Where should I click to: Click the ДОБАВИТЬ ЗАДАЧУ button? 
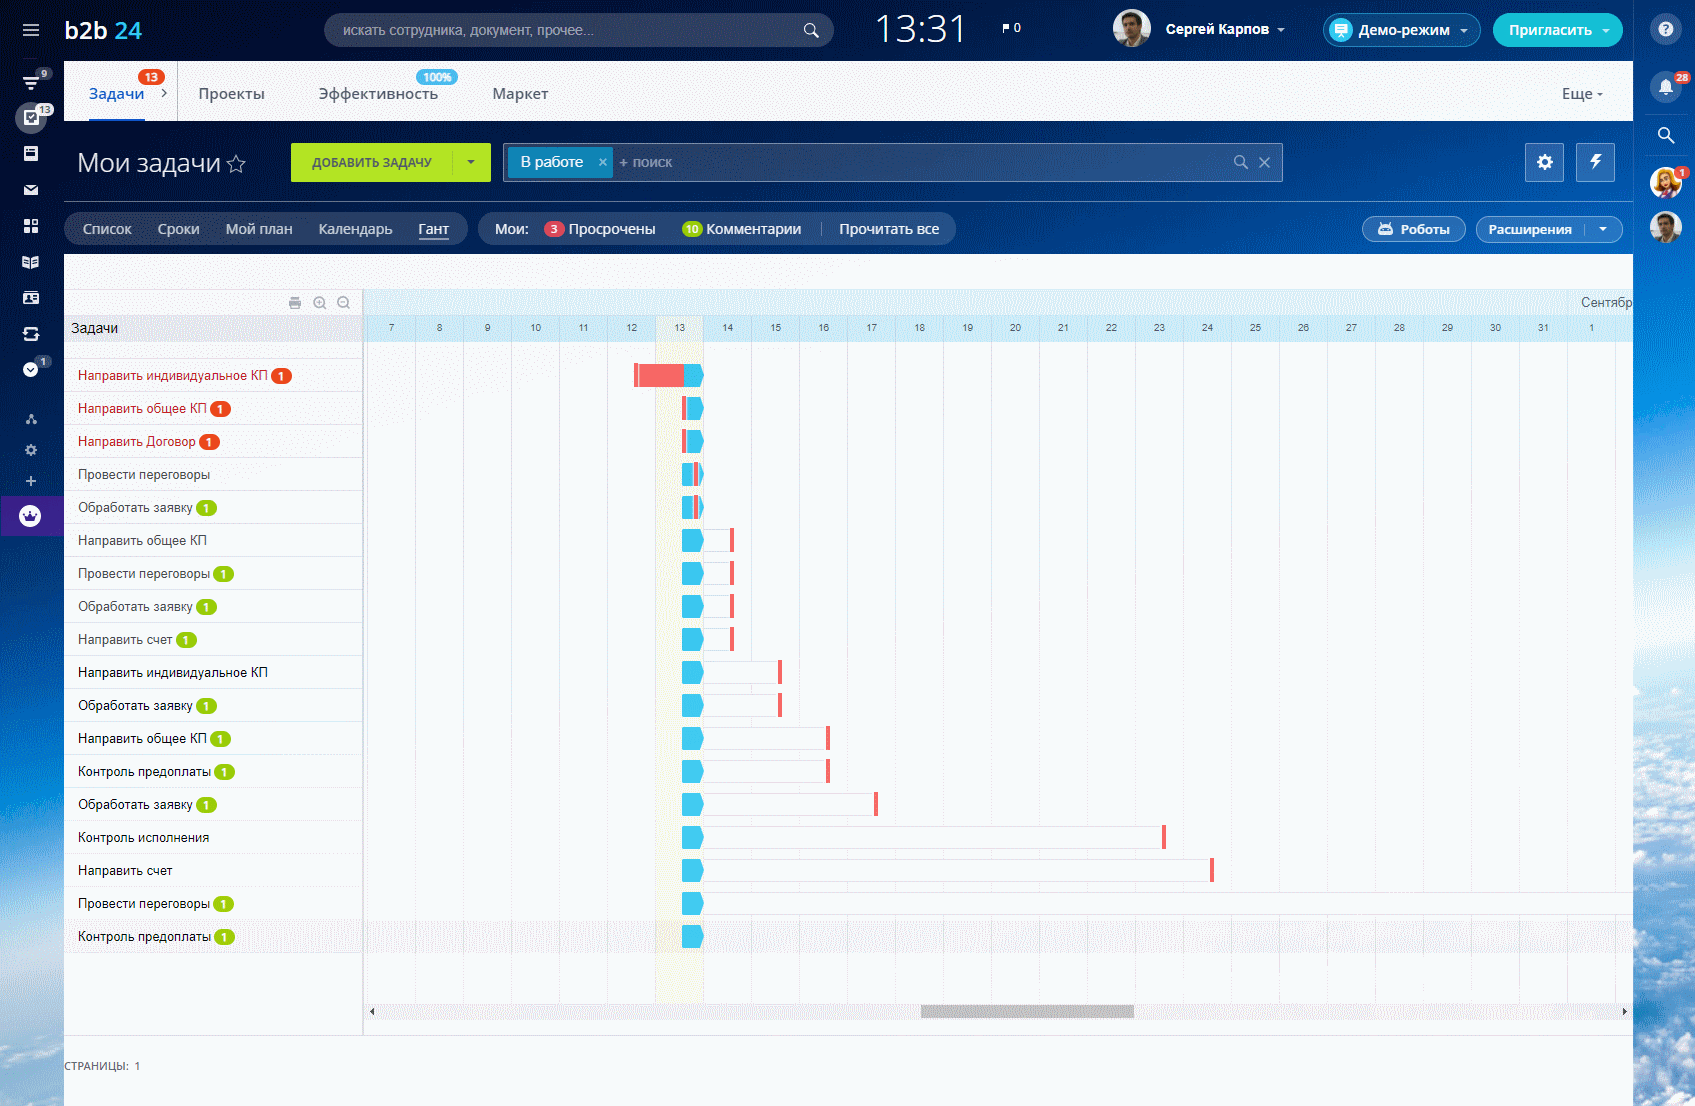click(372, 162)
